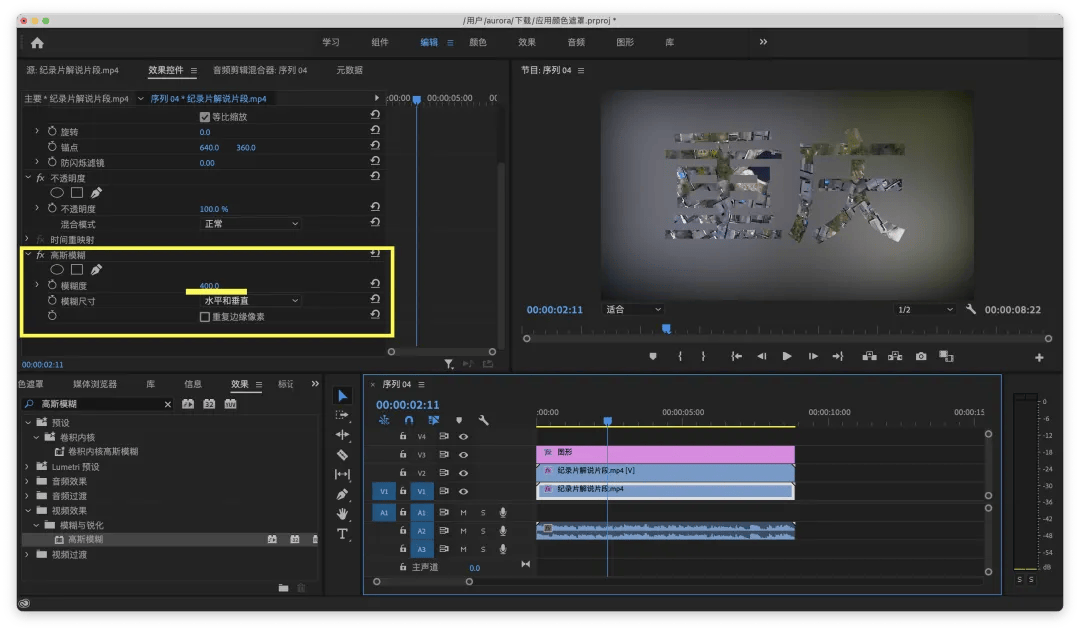Open the 模糊尺寸 dropdown 水平和垂直
Viewport: 1080px width, 631px height.
(251, 301)
